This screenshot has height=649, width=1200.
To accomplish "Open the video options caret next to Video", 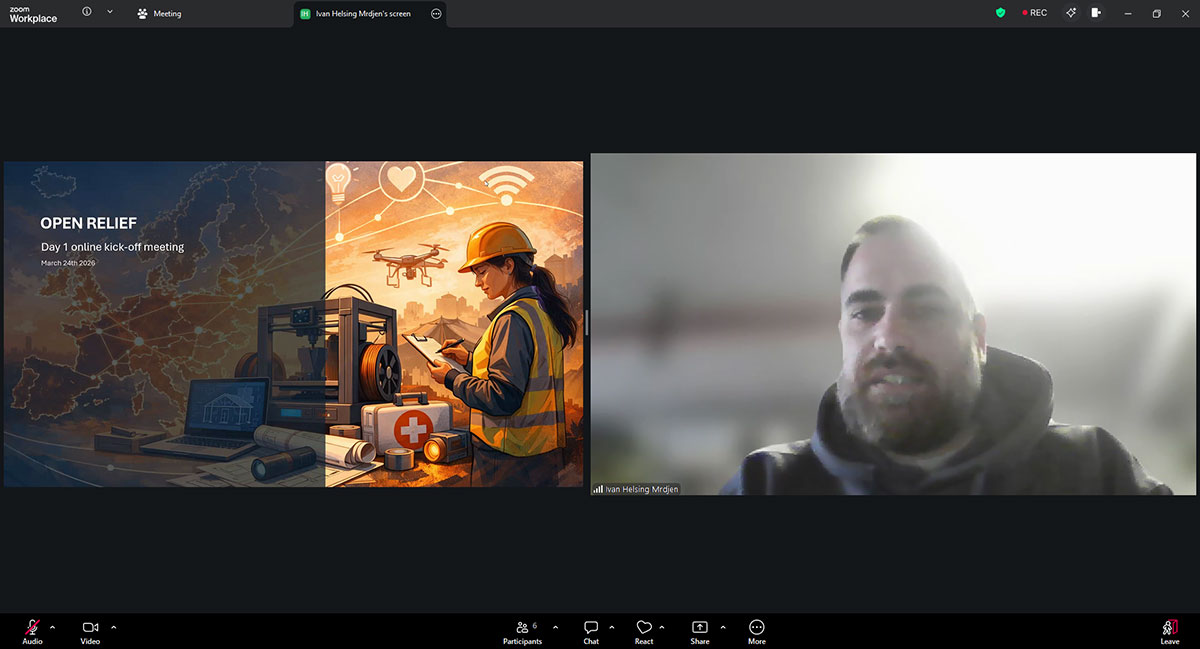I will coord(114,627).
